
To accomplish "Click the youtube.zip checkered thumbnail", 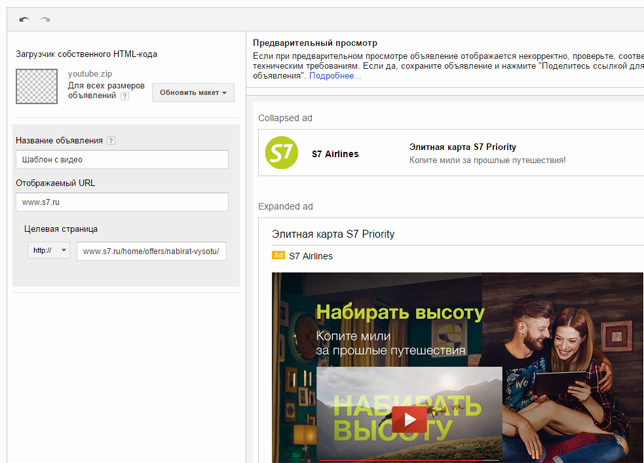I will coord(37,86).
